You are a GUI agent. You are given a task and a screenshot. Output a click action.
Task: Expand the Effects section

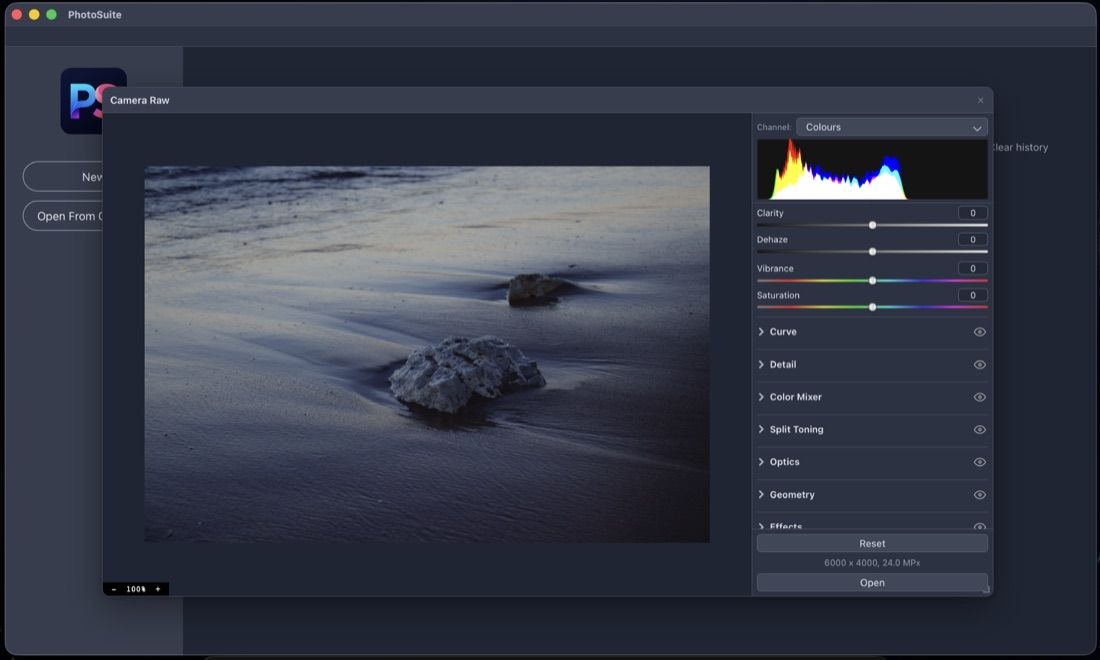click(761, 526)
